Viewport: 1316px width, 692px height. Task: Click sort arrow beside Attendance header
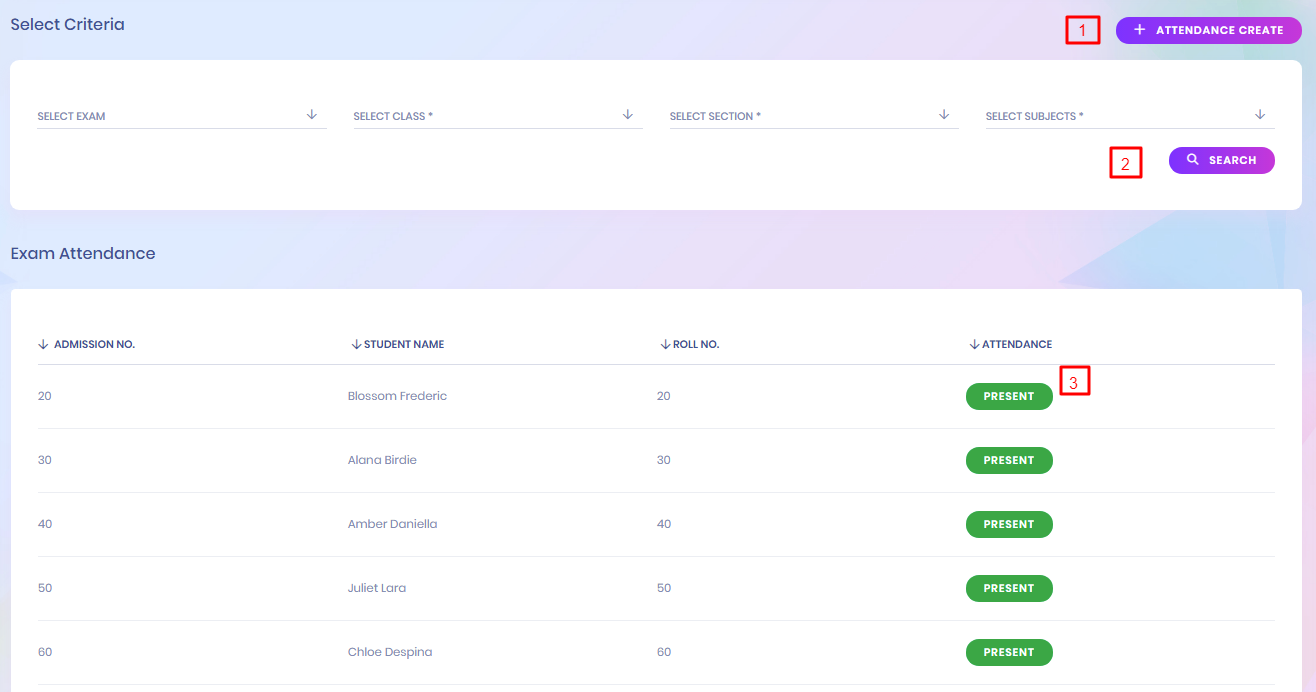(974, 344)
